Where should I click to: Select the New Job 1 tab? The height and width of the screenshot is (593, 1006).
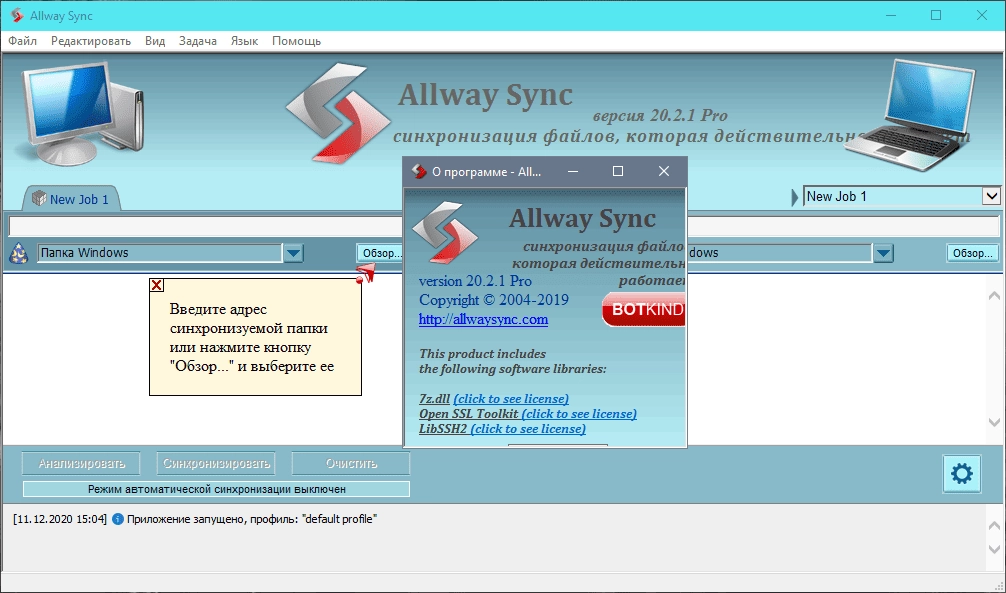click(x=71, y=199)
